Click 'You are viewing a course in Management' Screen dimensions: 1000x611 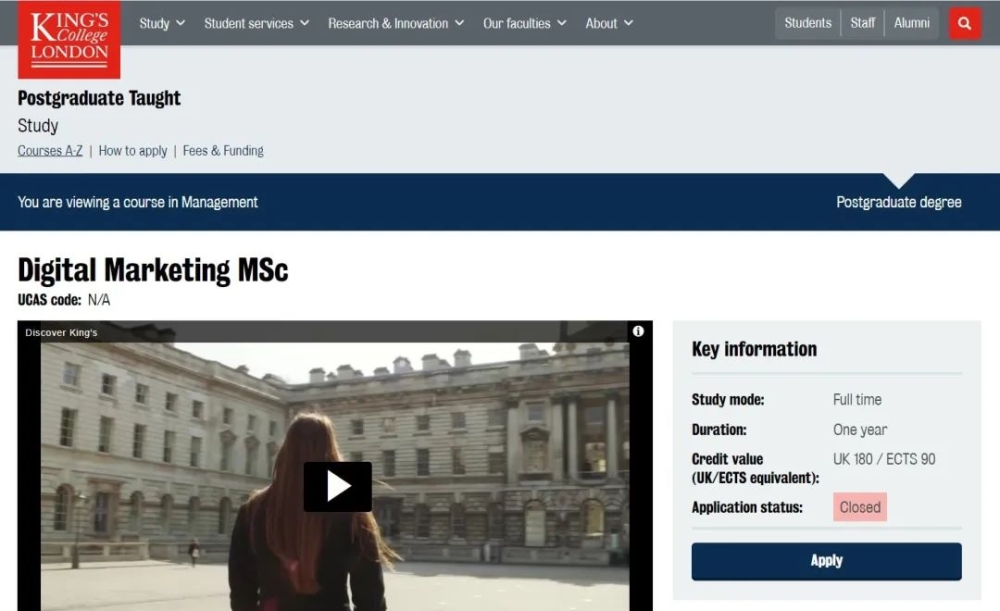pos(138,202)
